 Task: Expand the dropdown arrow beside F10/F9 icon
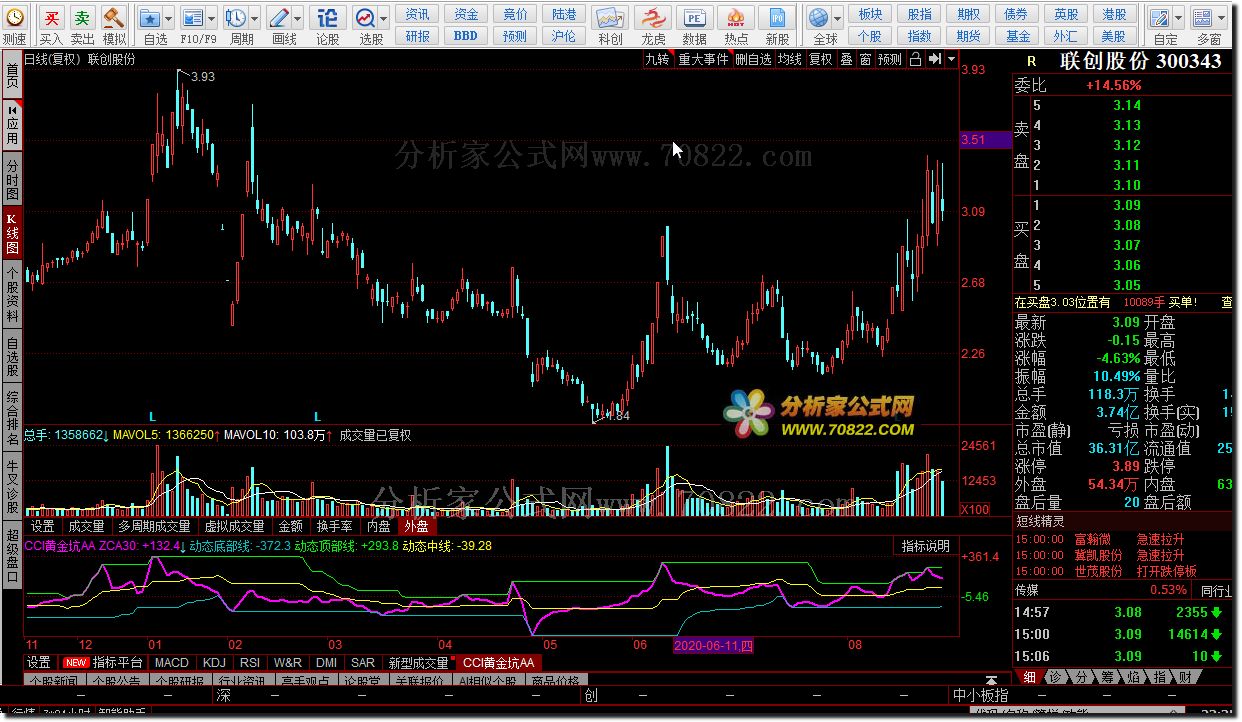pyautogui.click(x=211, y=18)
